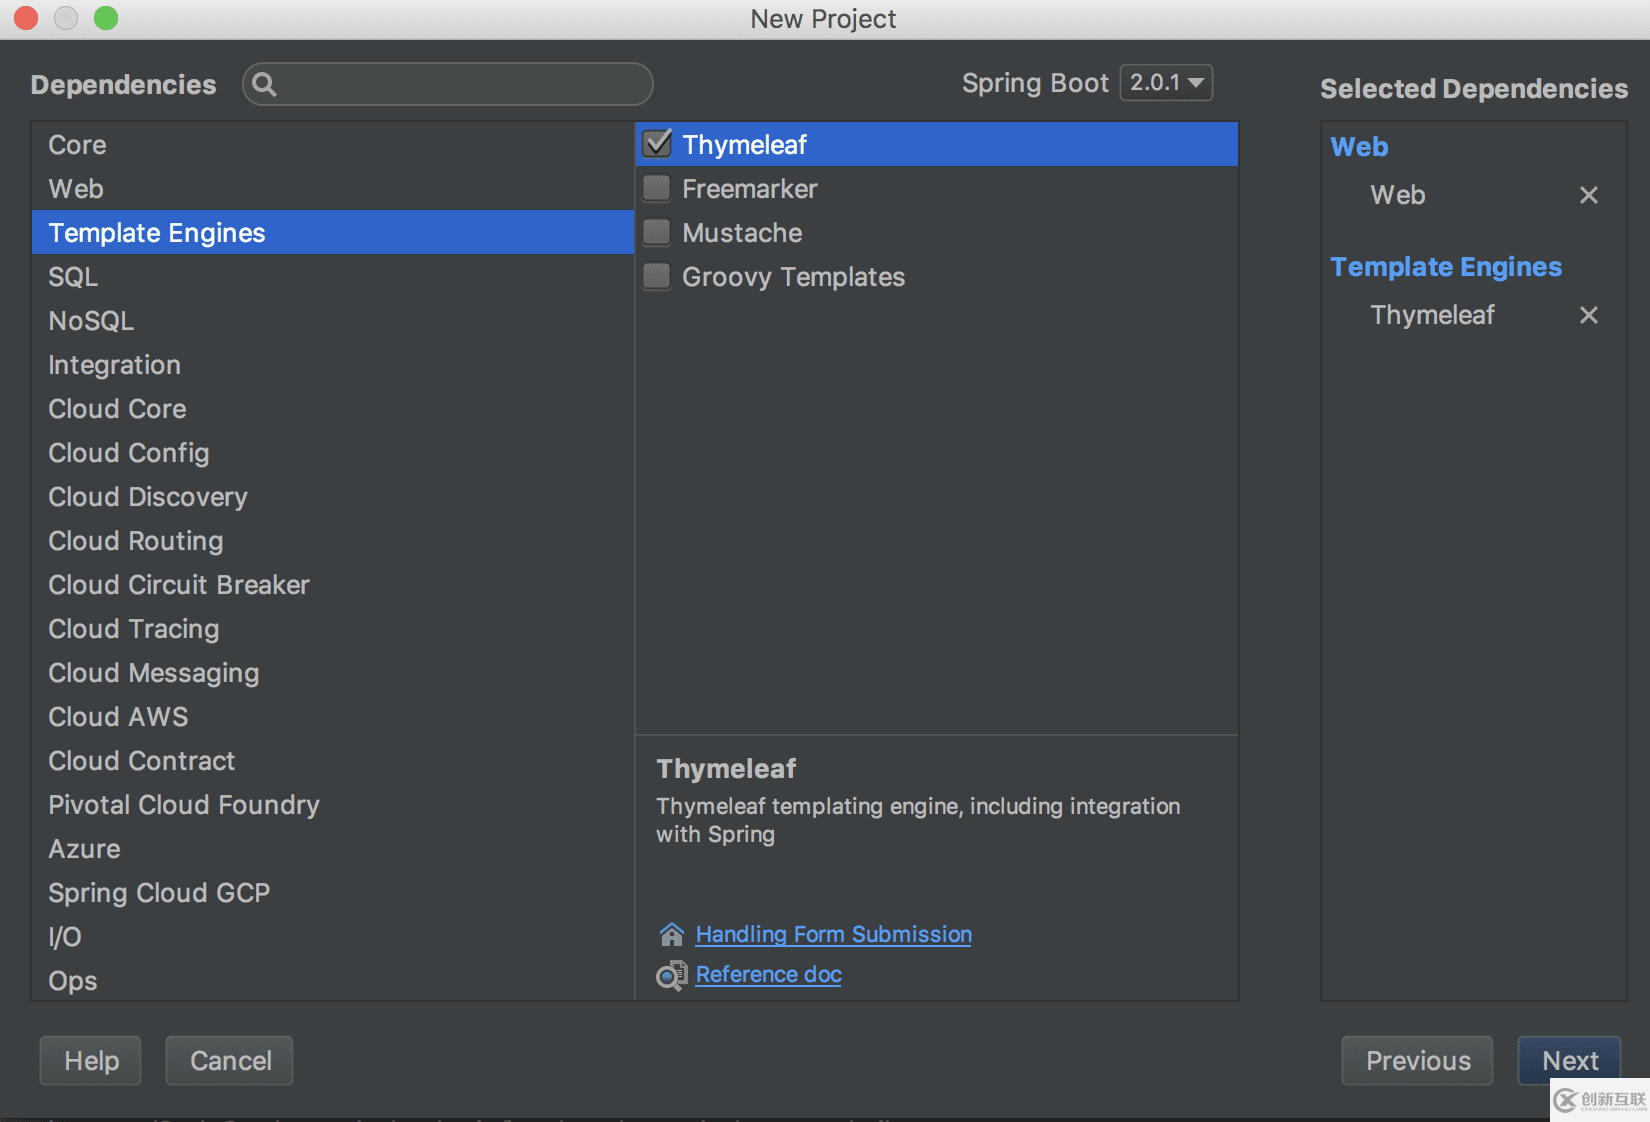Image resolution: width=1650 pixels, height=1122 pixels.
Task: Click the Freemarker dependency label
Action: [x=750, y=189]
